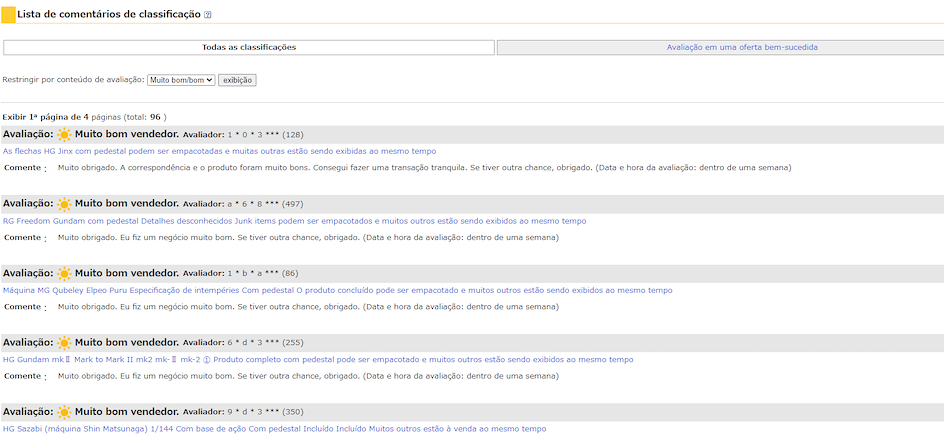This screenshot has height=442, width=944.
Task: Open the 'RG Freedom Gundam' item link
Action: coord(294,221)
